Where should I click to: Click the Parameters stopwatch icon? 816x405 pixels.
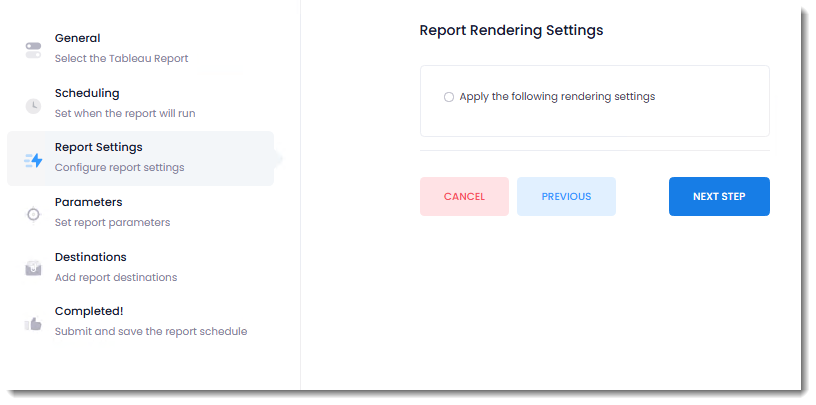[33, 214]
